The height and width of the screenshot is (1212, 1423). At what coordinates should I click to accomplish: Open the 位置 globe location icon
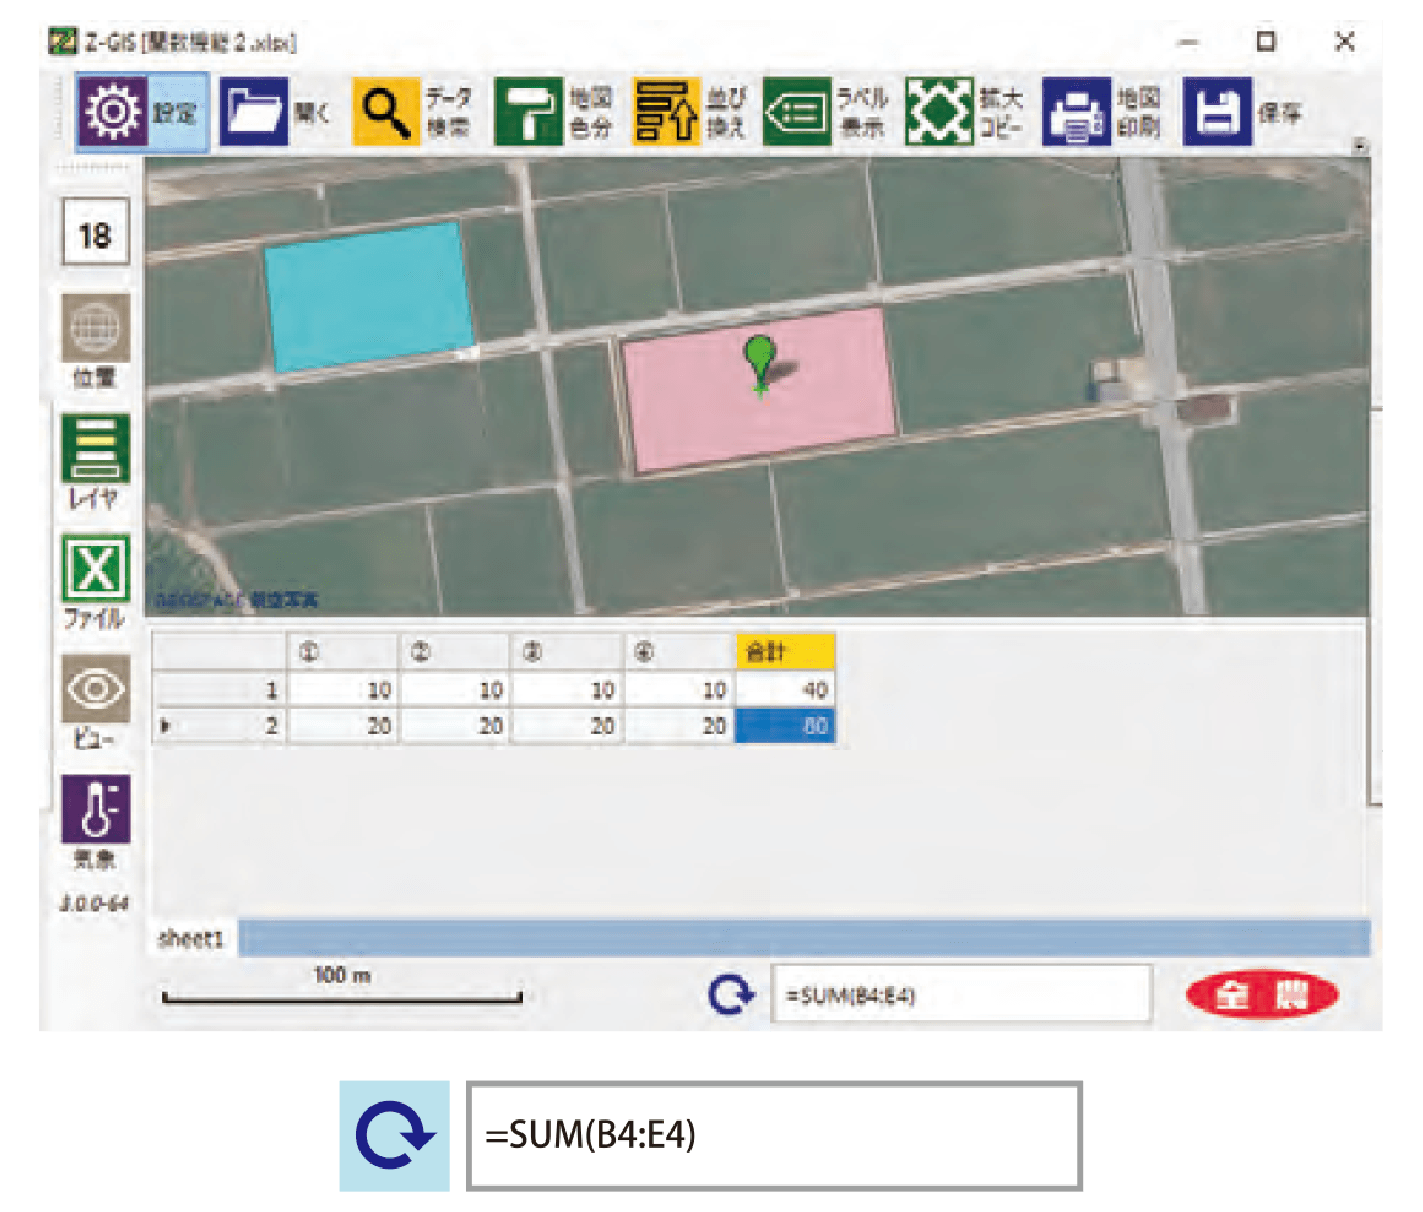[96, 328]
